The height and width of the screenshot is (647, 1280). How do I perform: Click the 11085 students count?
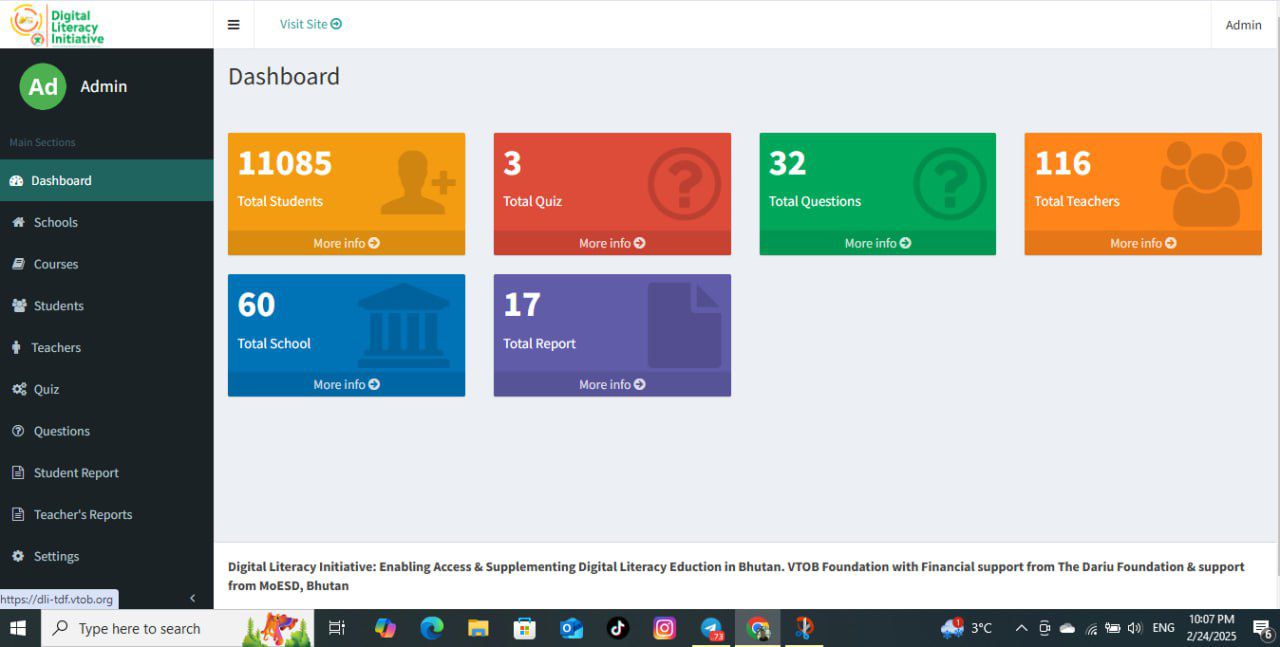tap(285, 163)
